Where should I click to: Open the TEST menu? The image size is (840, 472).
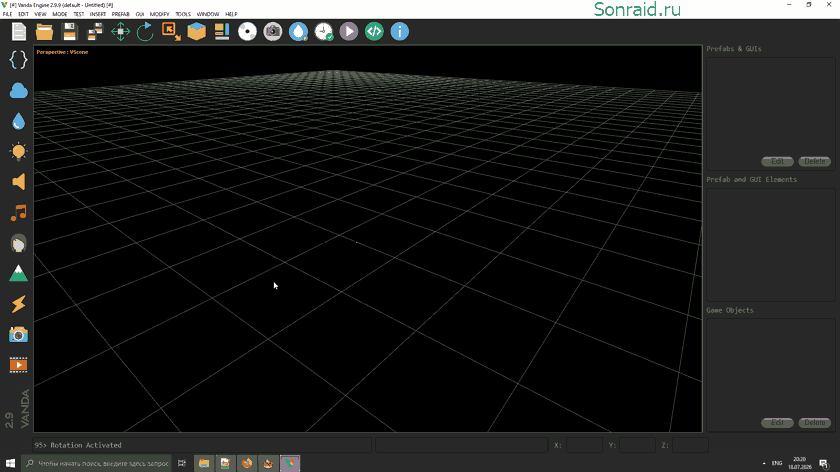click(78, 14)
